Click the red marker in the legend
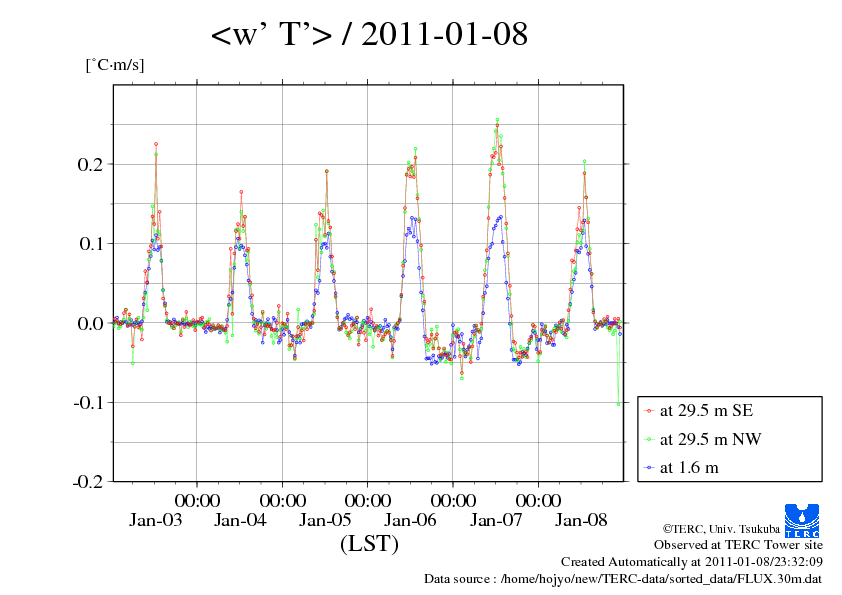 [649, 411]
